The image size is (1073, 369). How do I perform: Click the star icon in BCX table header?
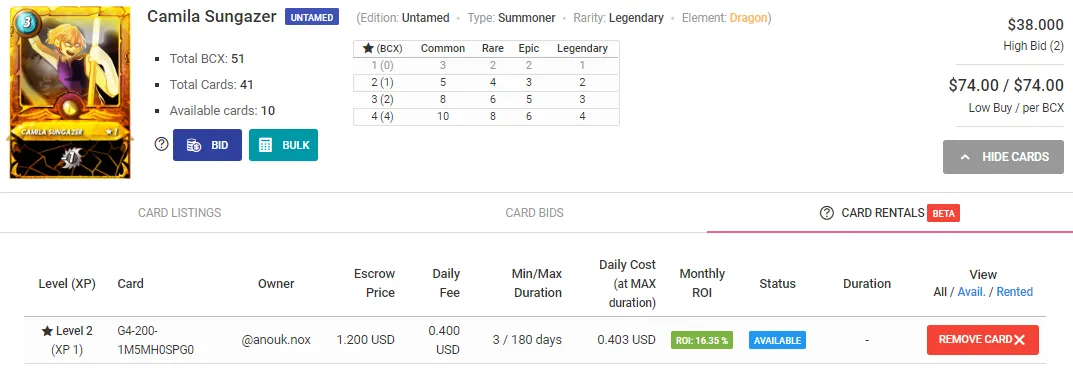click(368, 49)
